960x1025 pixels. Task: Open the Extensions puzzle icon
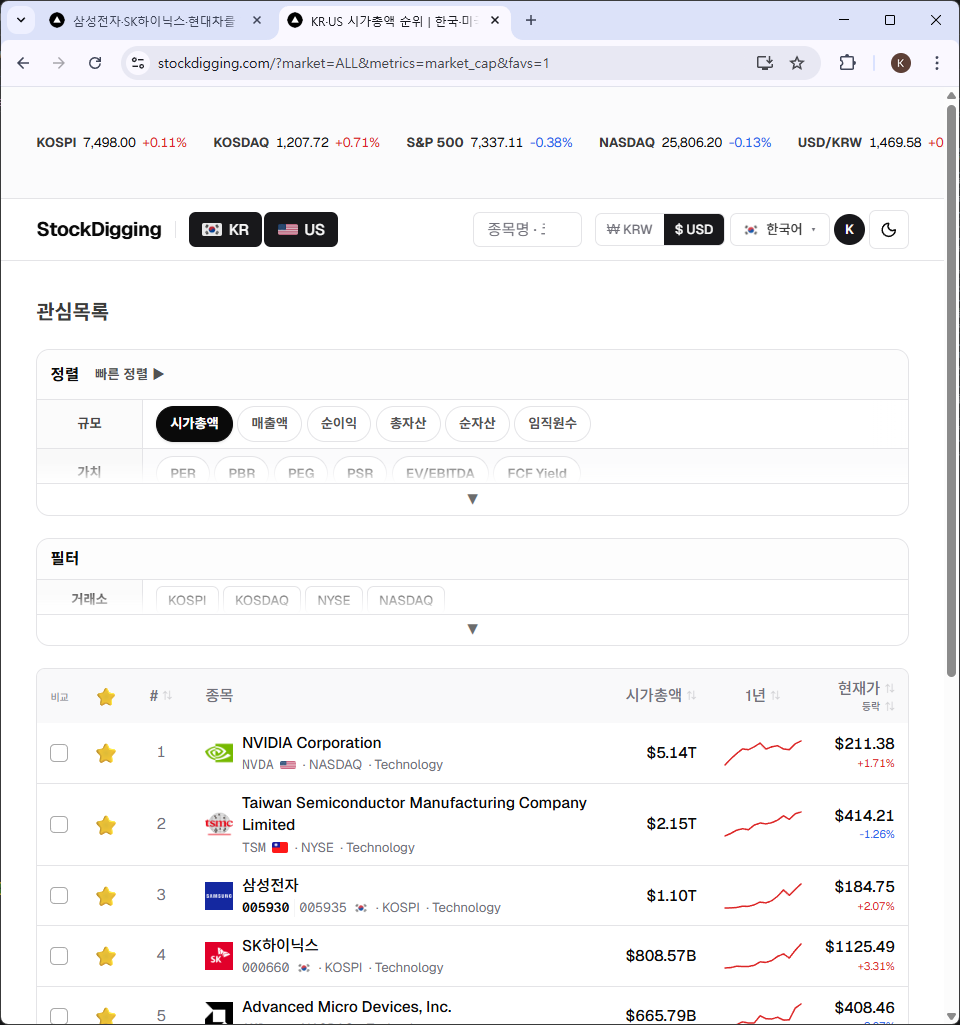(x=847, y=63)
